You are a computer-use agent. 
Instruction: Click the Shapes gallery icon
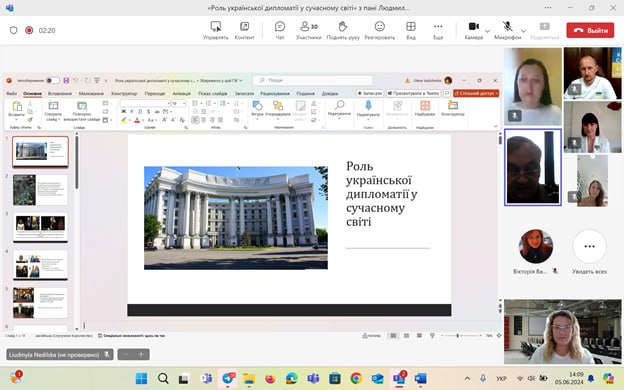[257, 106]
